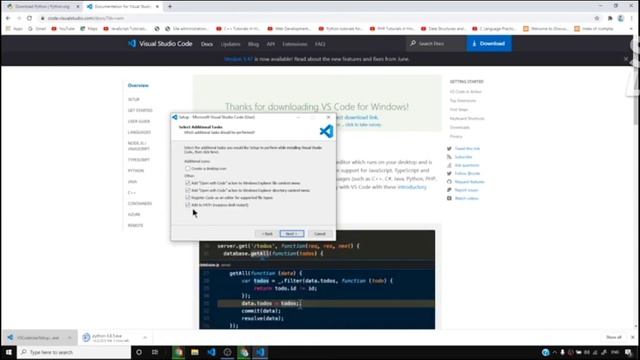Image resolution: width=640 pixels, height=360 pixels.
Task: Click the Subscribe RSS icon
Action: pos(449,157)
